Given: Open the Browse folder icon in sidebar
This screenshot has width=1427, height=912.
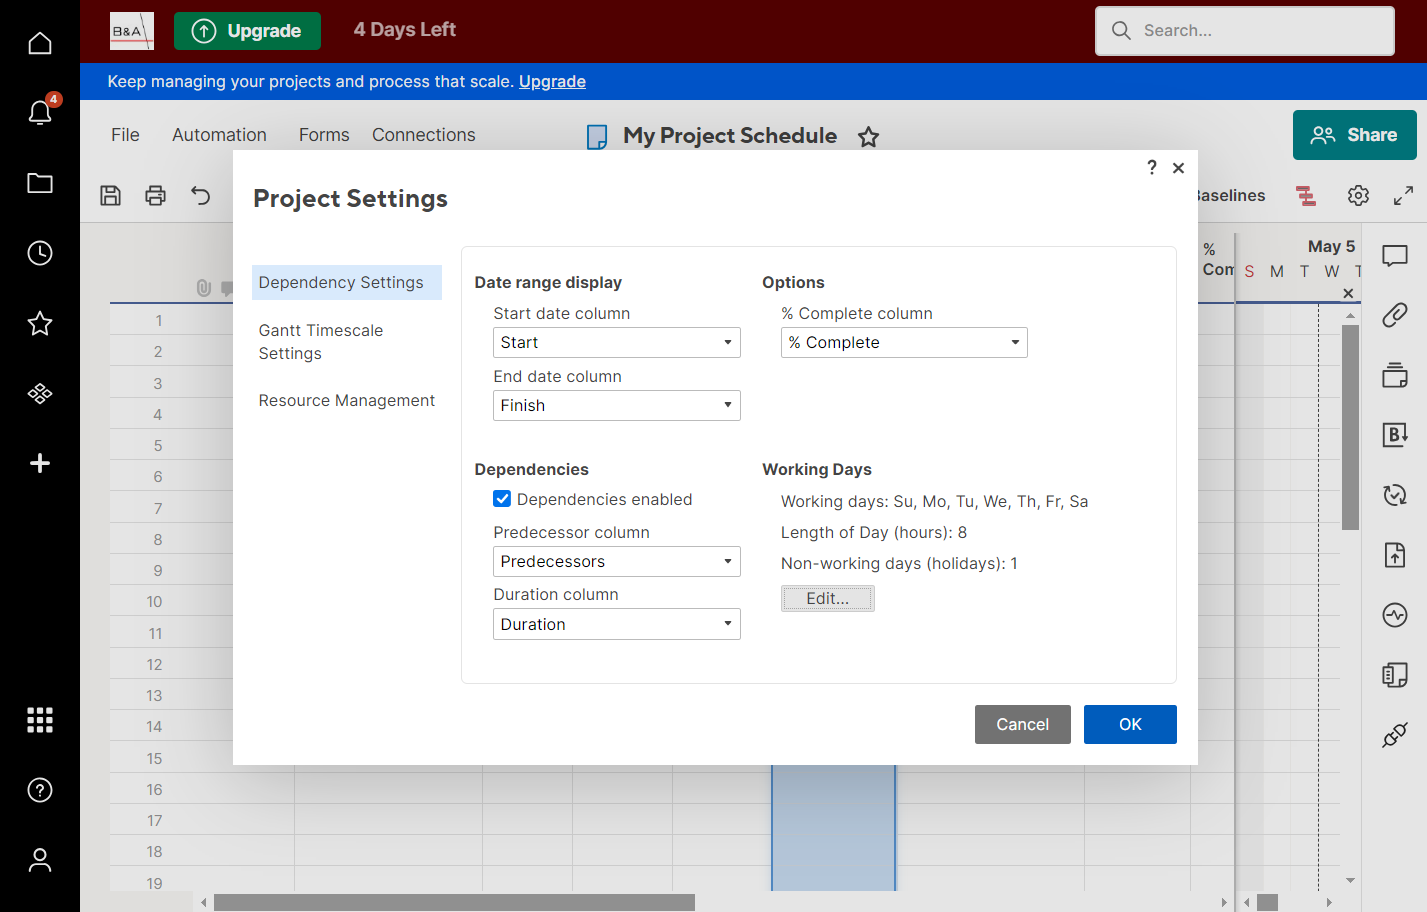Looking at the screenshot, I should [x=40, y=183].
